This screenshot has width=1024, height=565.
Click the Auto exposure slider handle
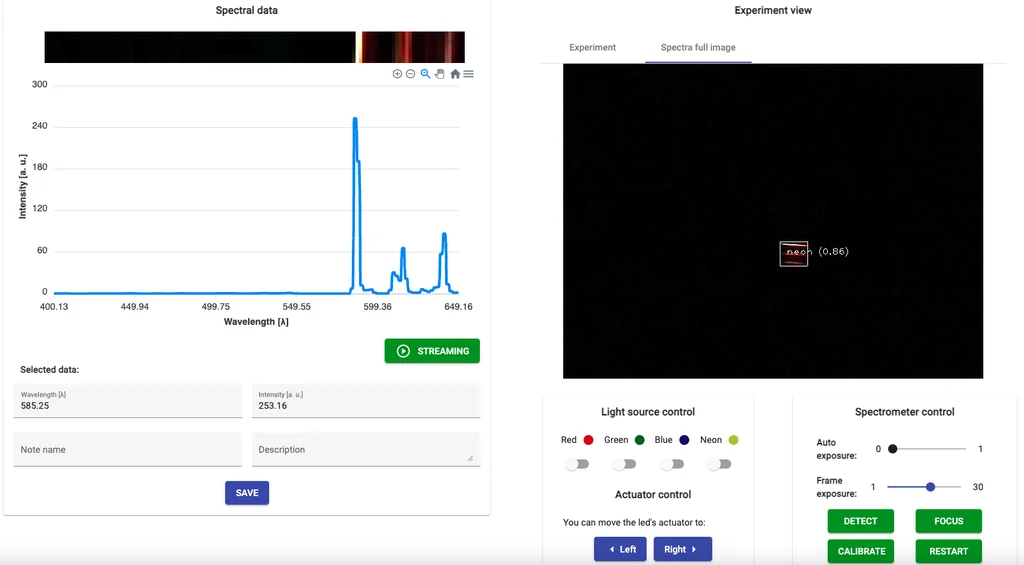(893, 449)
